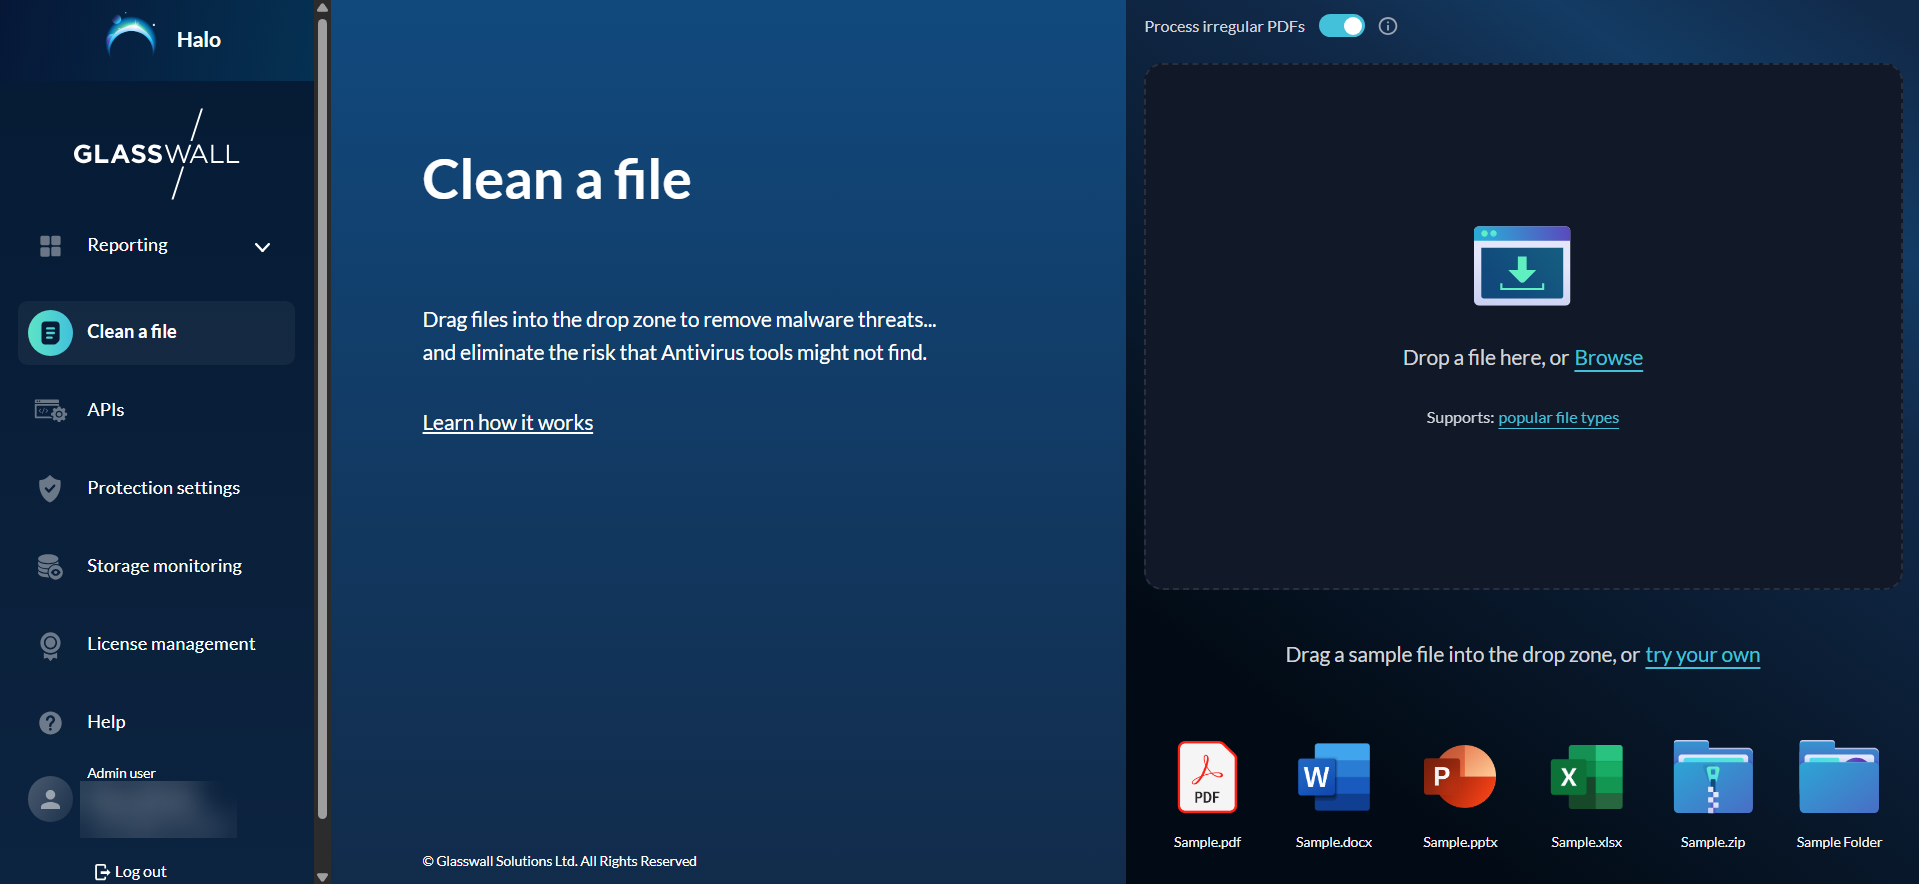Choose the Sample.pptx PowerPoint icon
Screen dimensions: 1919x884
[1460, 777]
